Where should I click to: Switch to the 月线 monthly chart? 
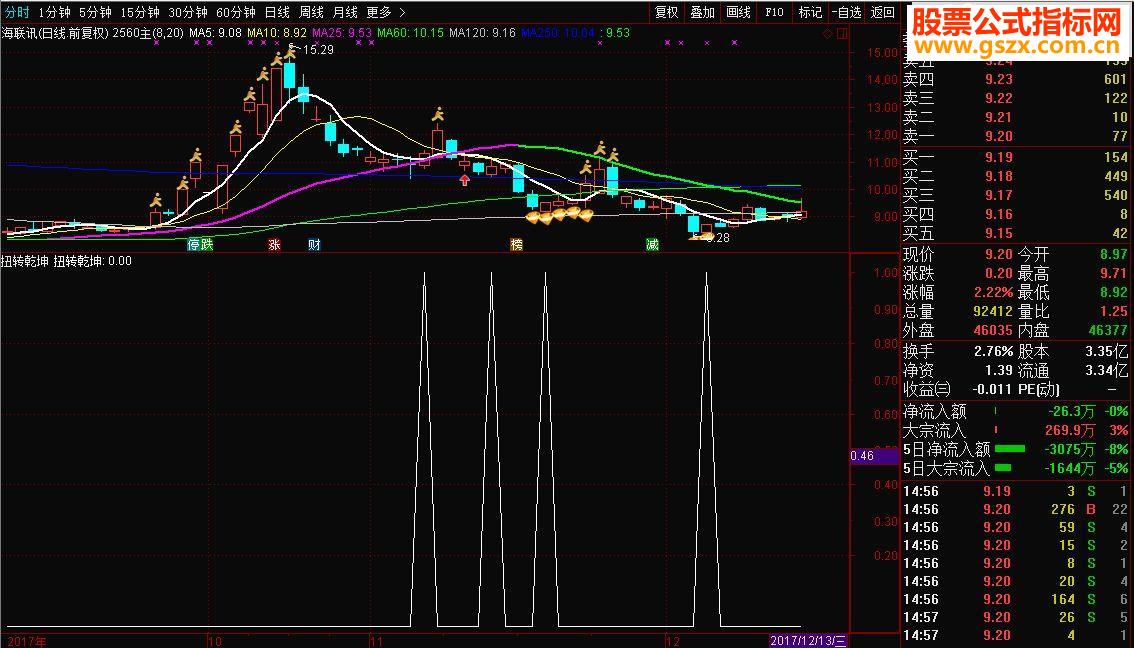point(345,12)
